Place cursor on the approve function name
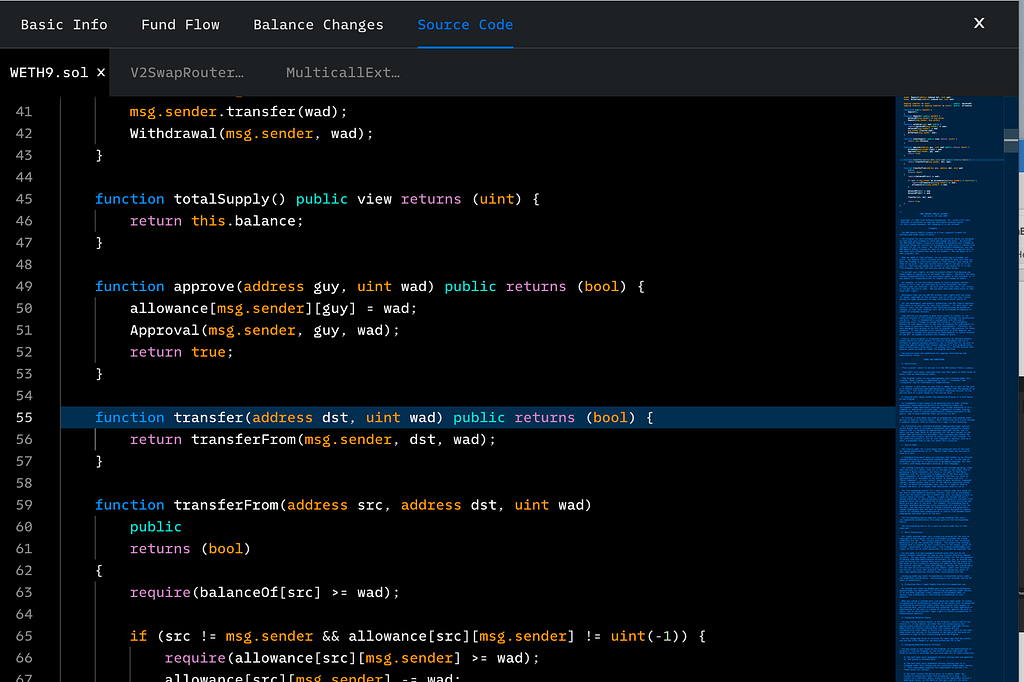The width and height of the screenshot is (1024, 682). (x=203, y=287)
